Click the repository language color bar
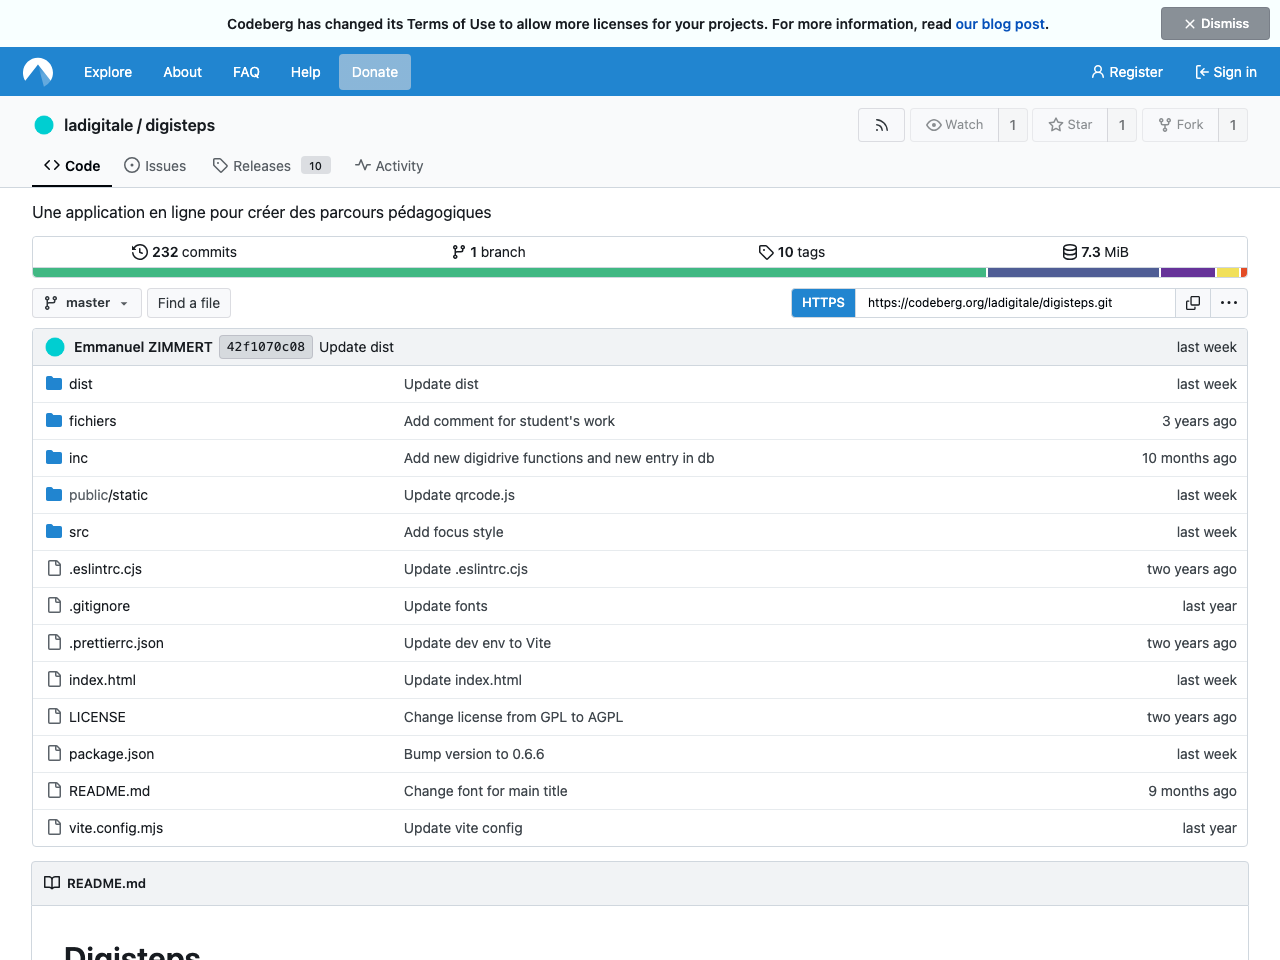Screen dimensions: 1280x960 point(640,271)
